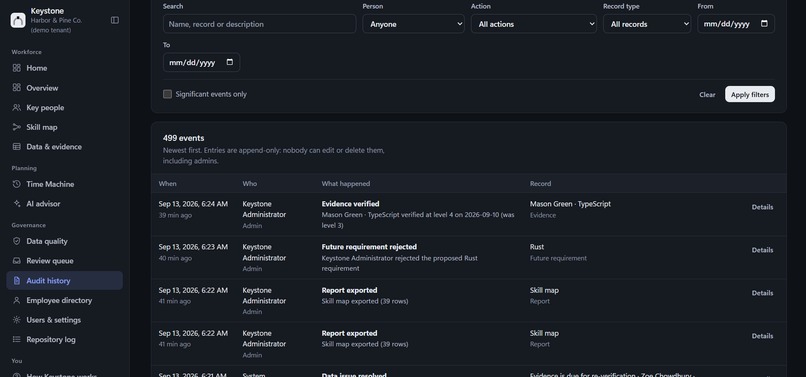Screen dimensions: 806x377
Task: Click Clear to reset filters
Action: (707, 95)
